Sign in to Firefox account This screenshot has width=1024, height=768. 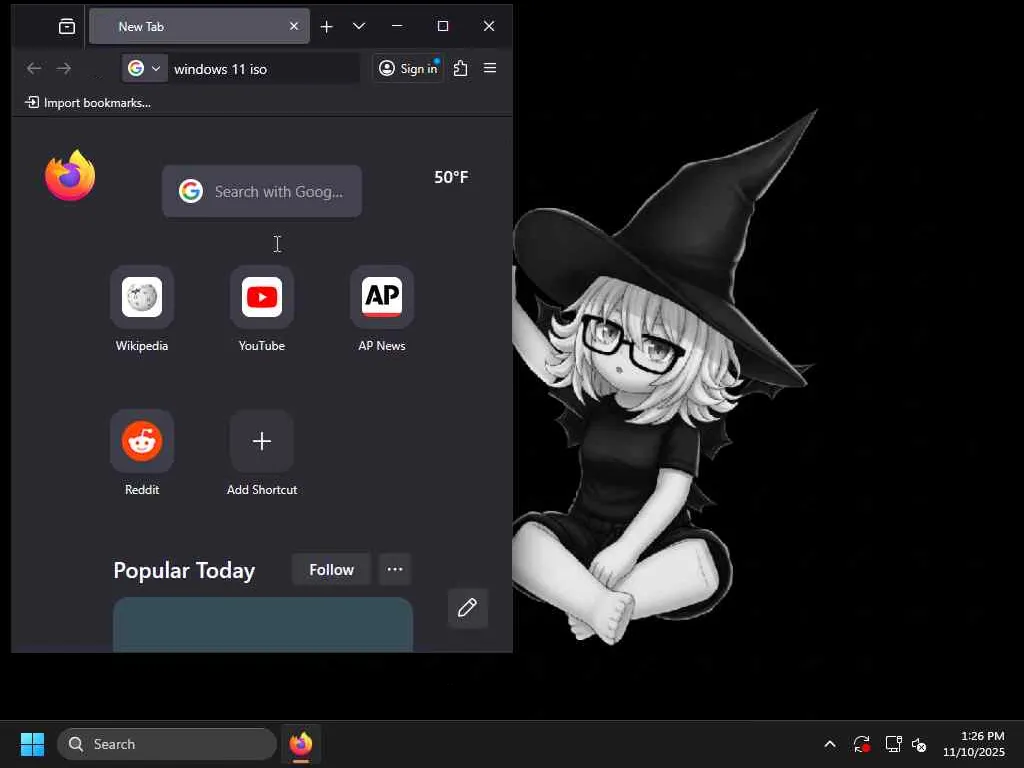coord(408,69)
